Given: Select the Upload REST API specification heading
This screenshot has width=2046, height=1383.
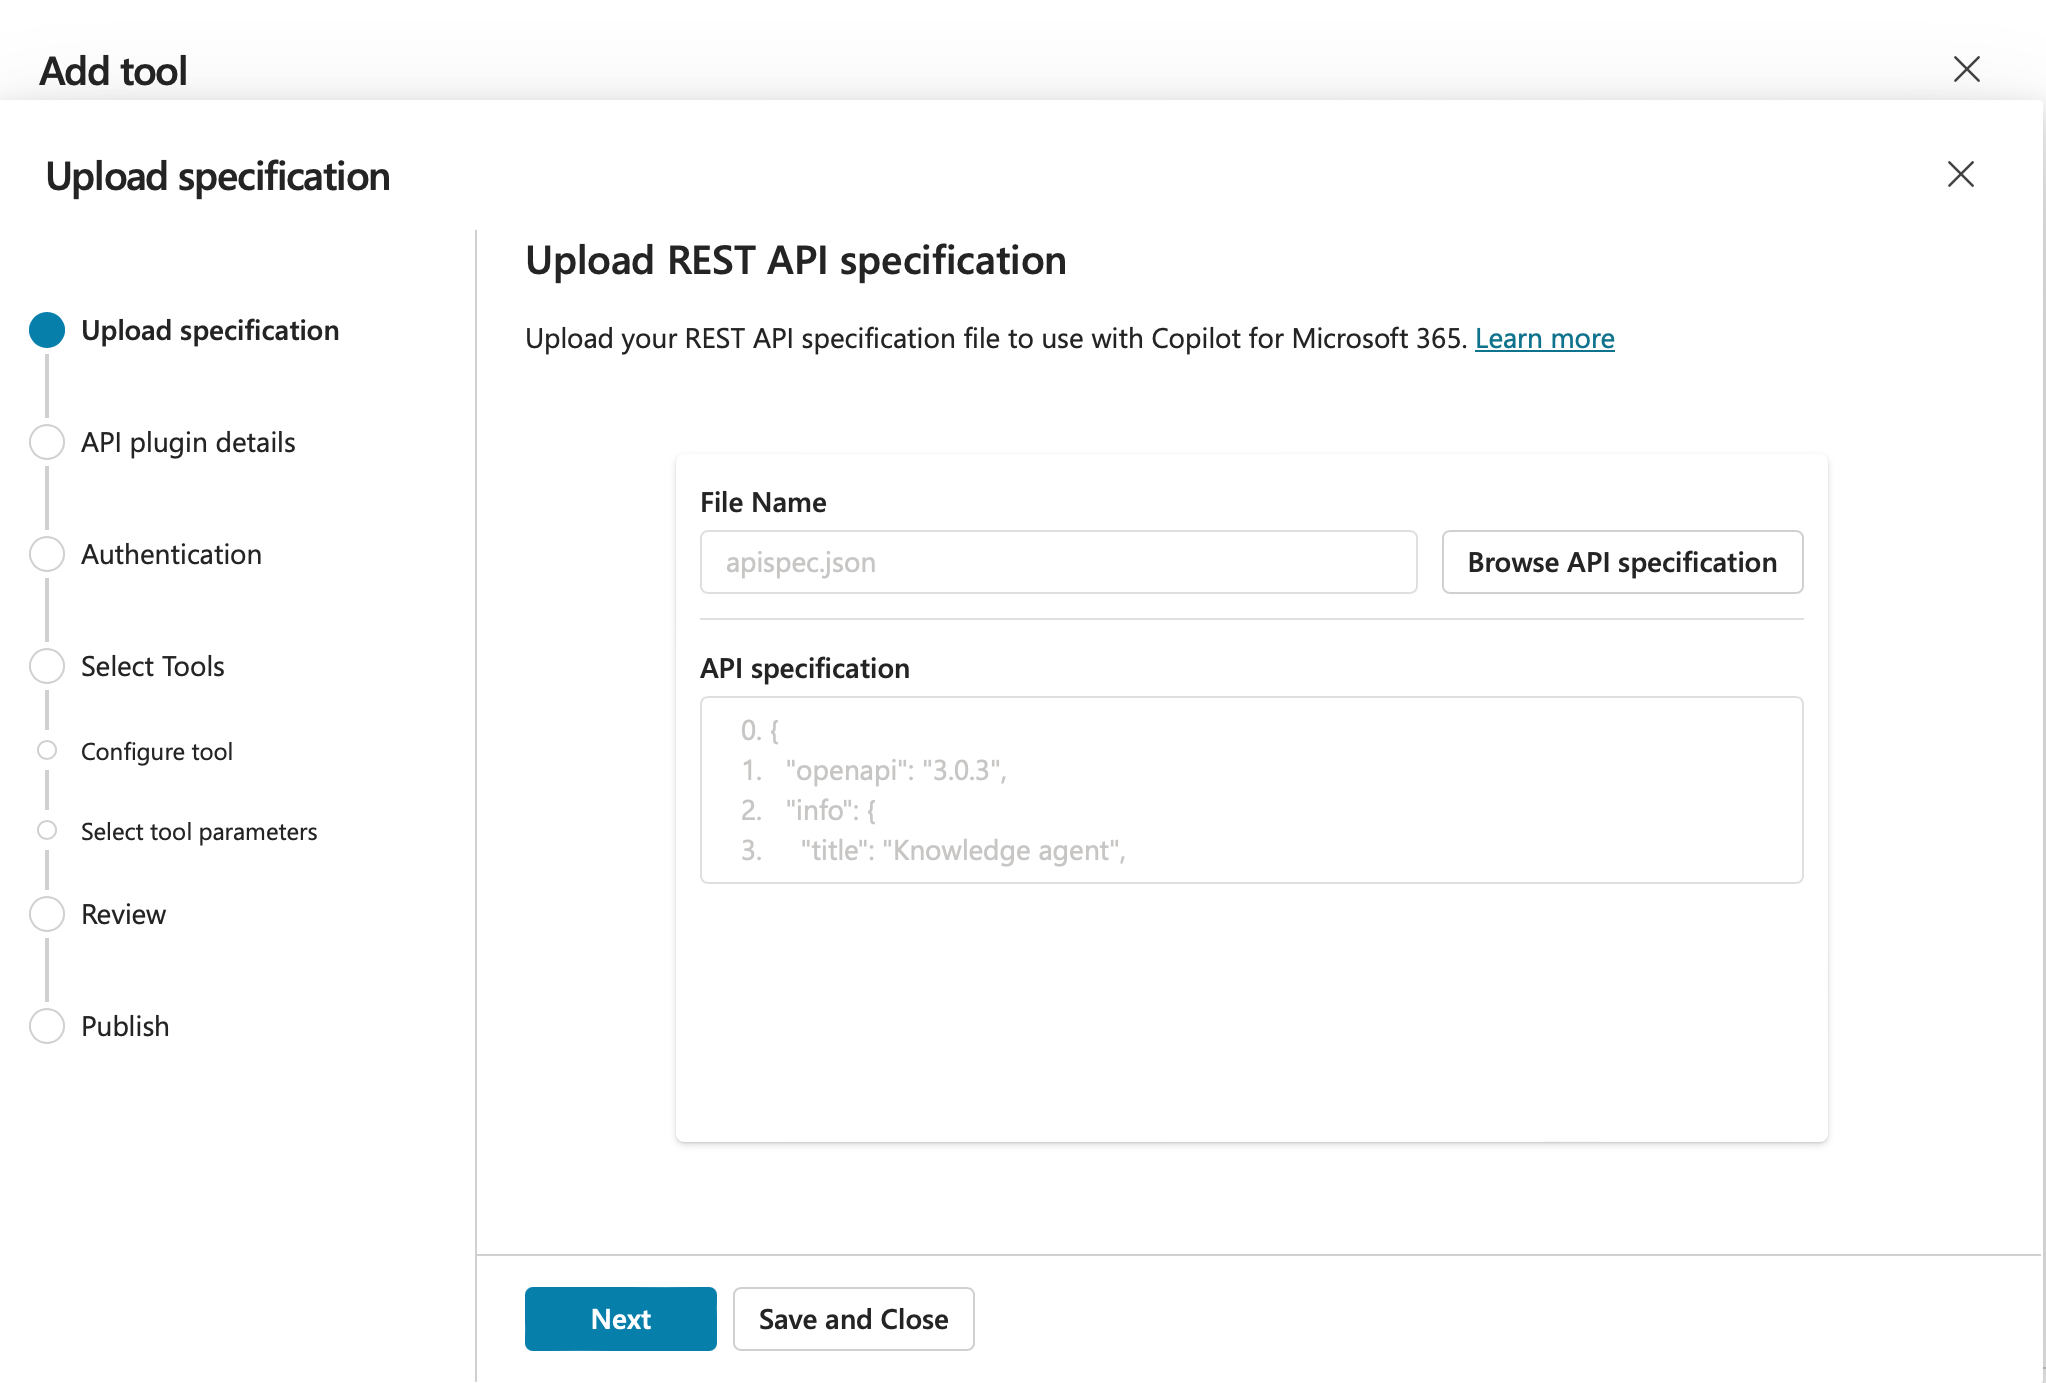Looking at the screenshot, I should click(795, 260).
